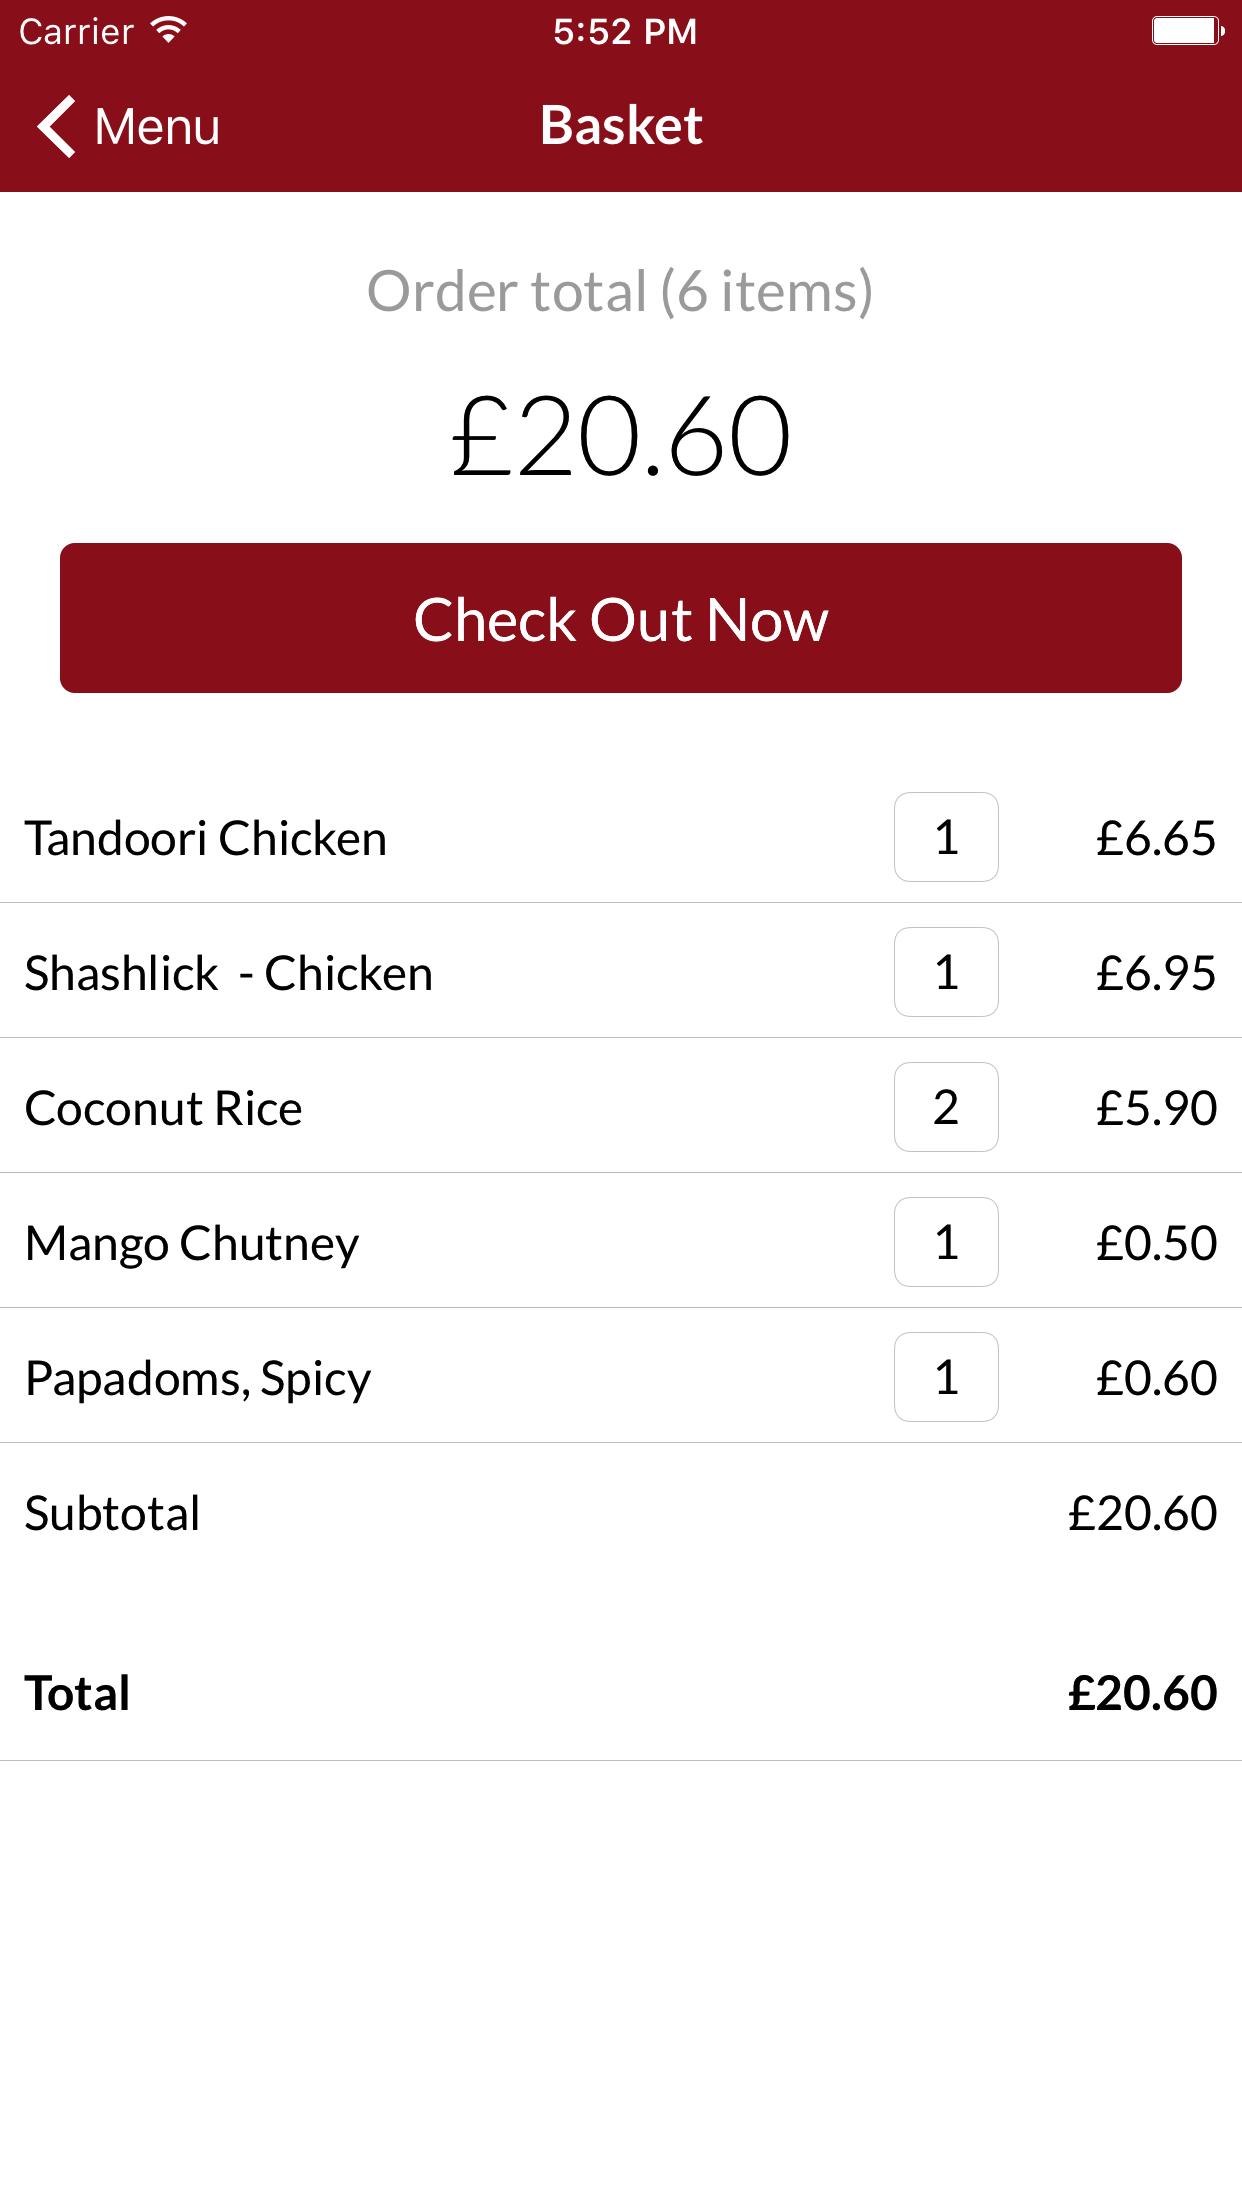Select the Shashlick Chicken quantity box
This screenshot has width=1242, height=2208.
pyautogui.click(x=946, y=972)
